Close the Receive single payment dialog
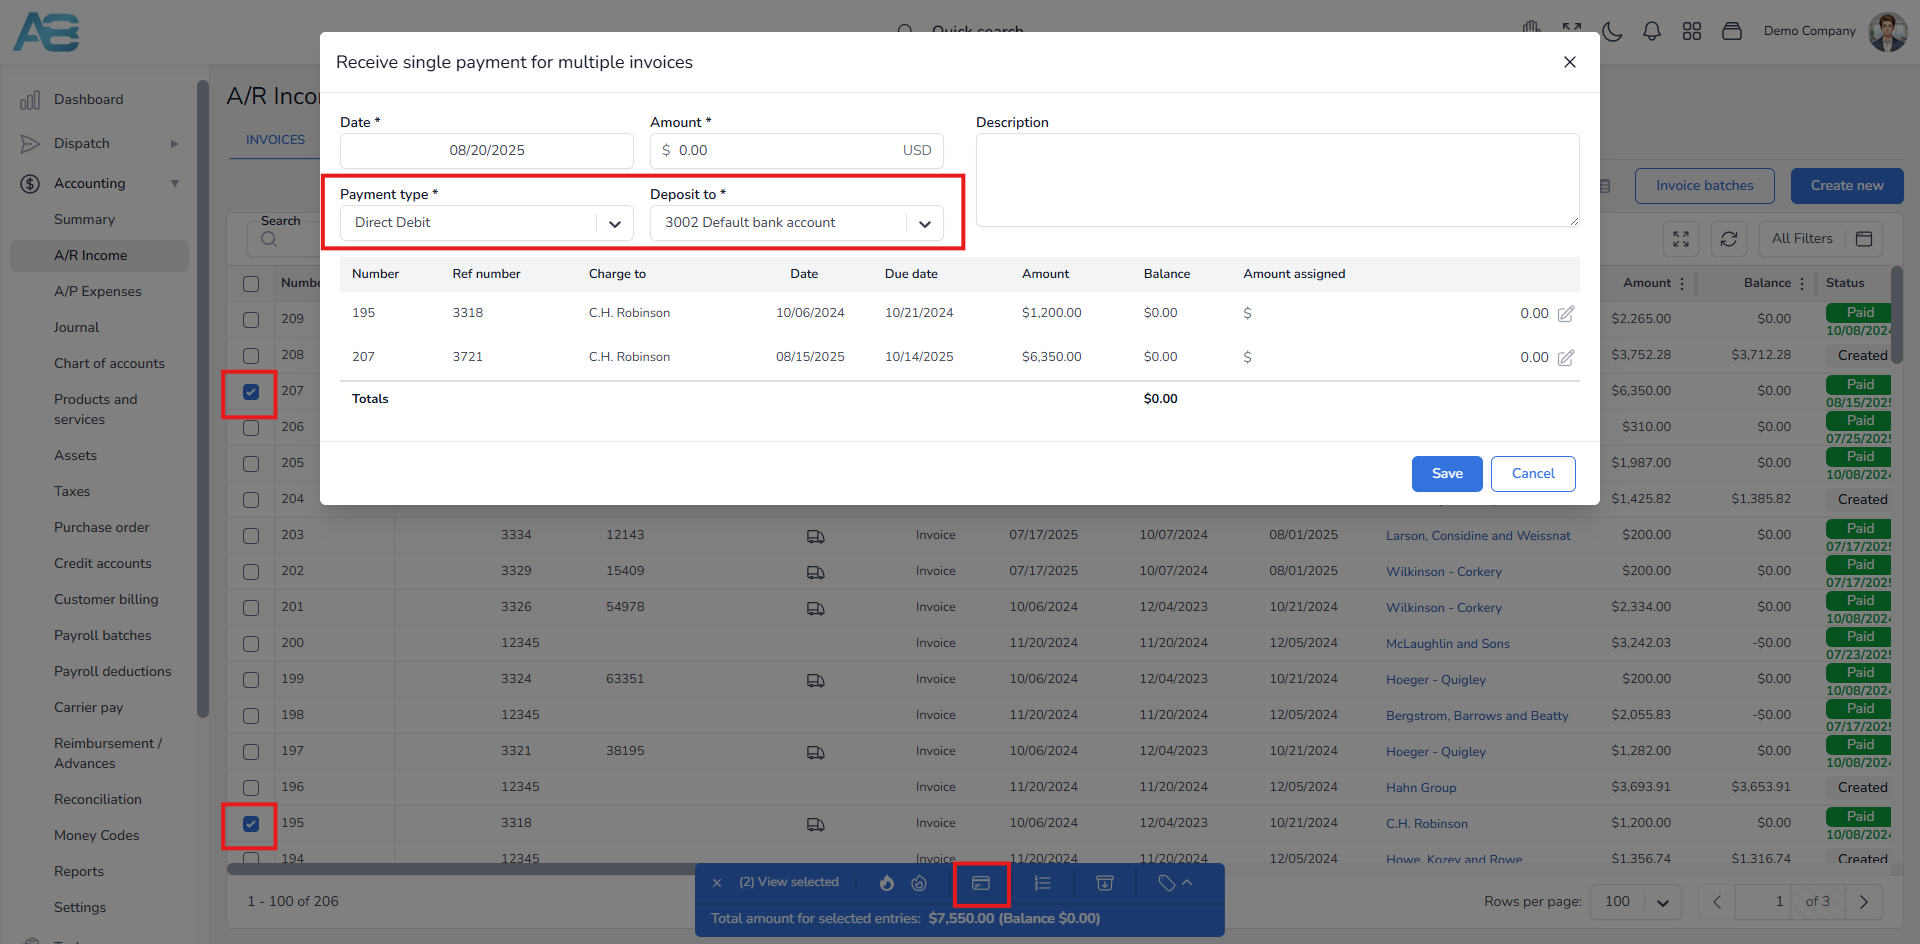This screenshot has width=1920, height=944. [1570, 62]
